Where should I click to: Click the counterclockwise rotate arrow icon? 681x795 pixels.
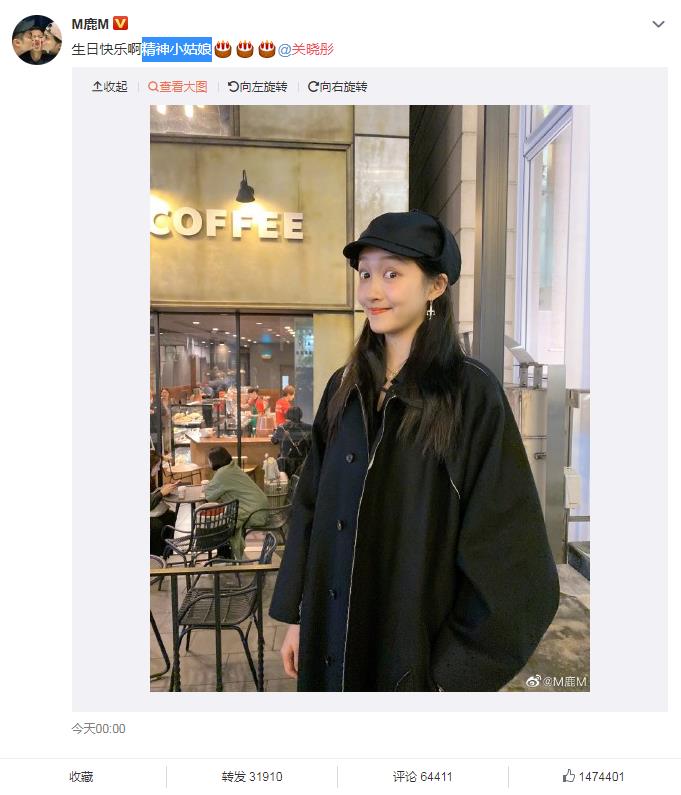233,87
